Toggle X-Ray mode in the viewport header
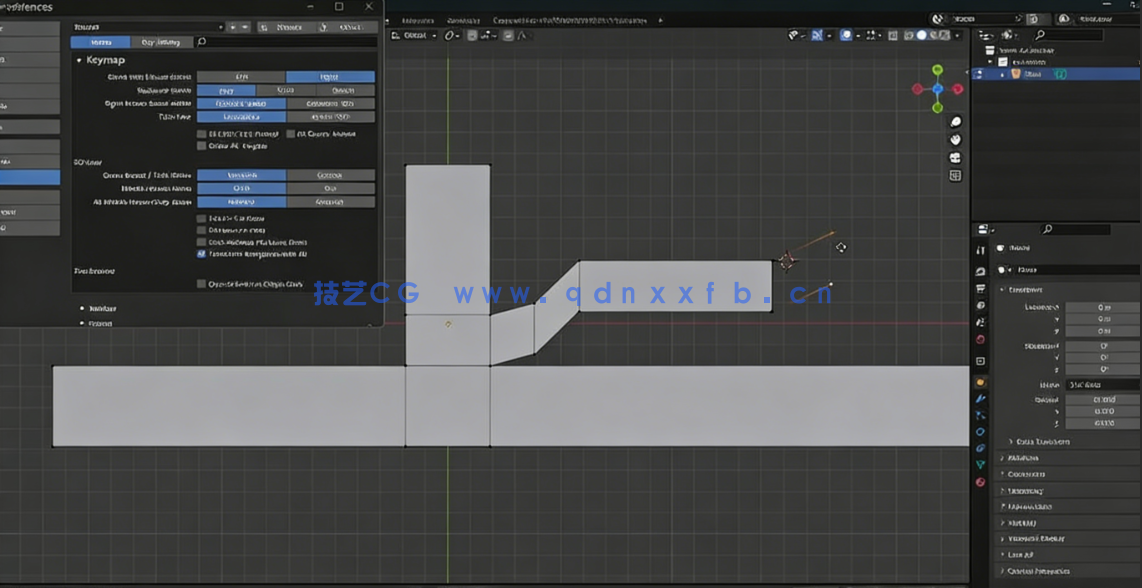 (893, 36)
